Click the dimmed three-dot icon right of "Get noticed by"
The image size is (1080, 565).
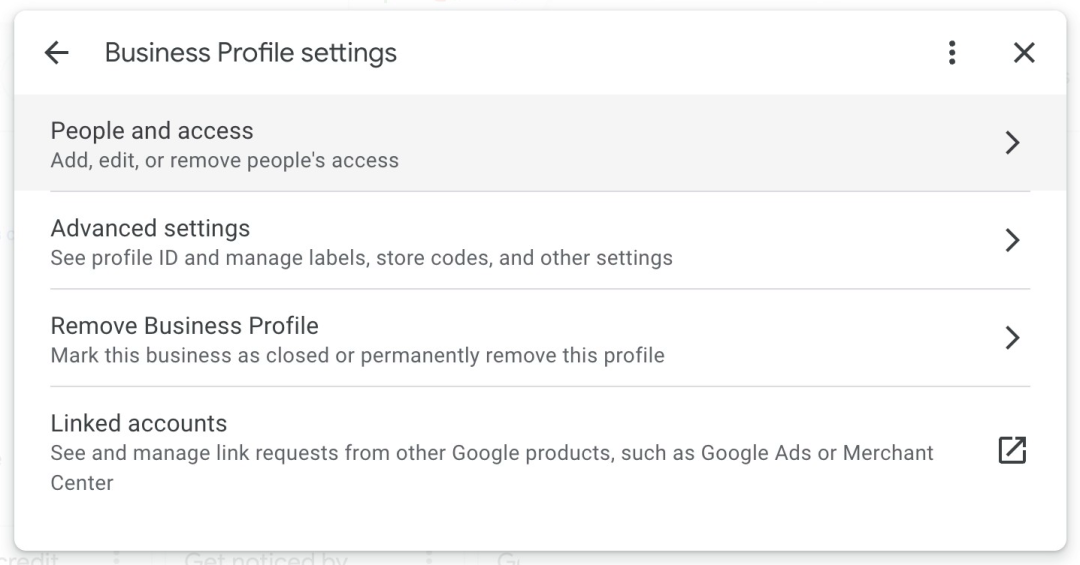tap(430, 559)
